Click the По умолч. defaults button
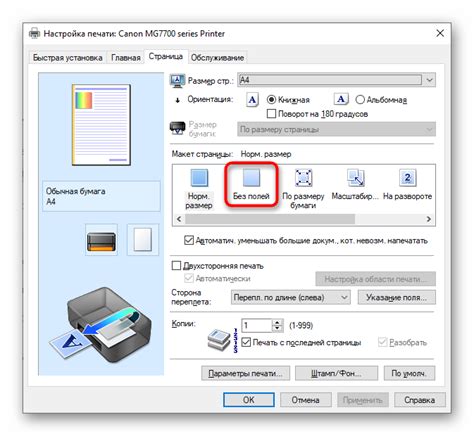 point(409,373)
